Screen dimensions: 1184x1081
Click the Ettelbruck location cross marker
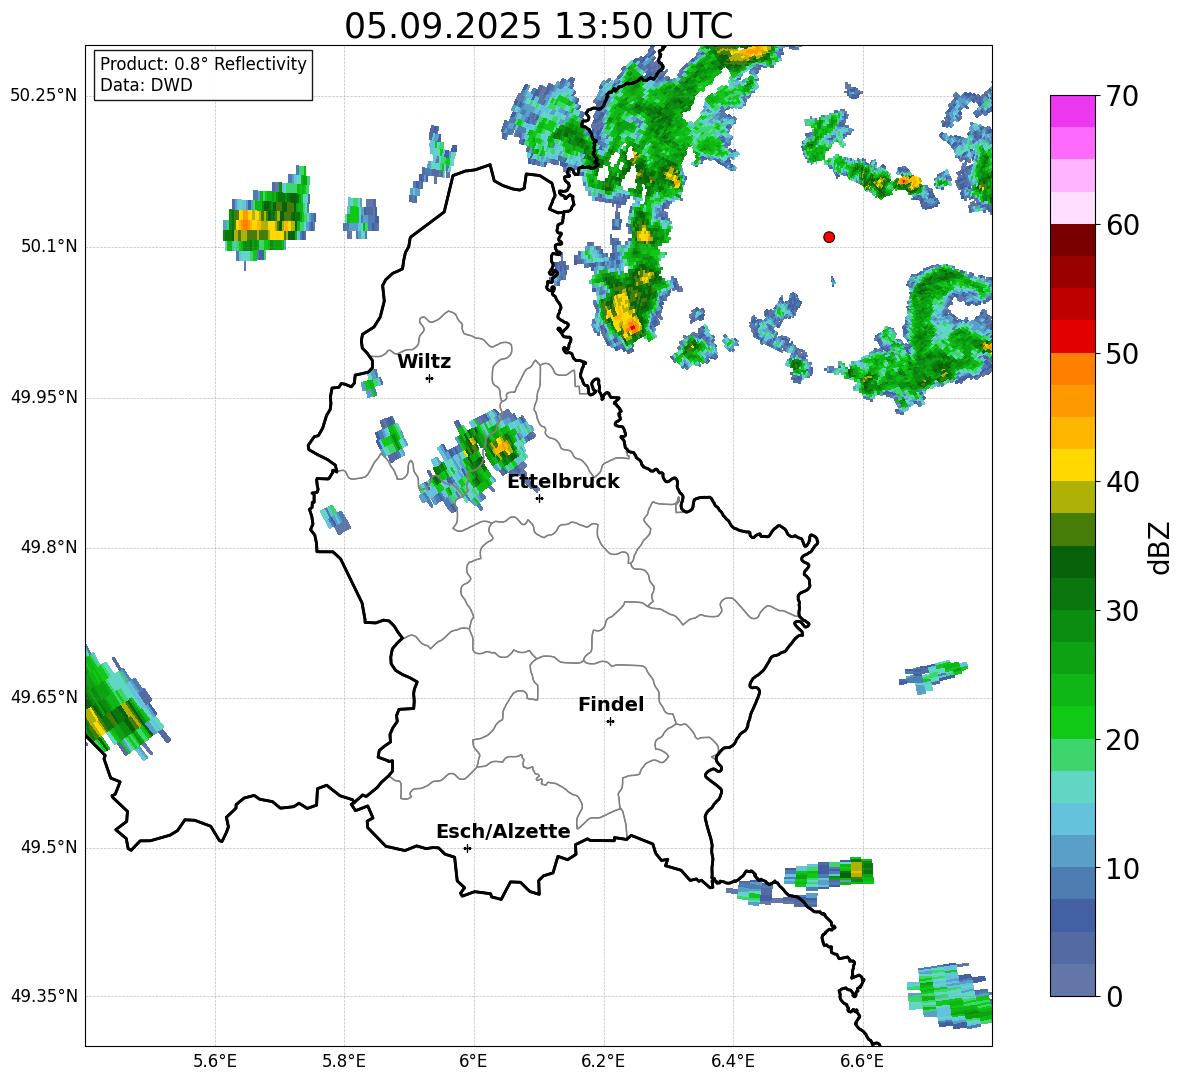539,498
